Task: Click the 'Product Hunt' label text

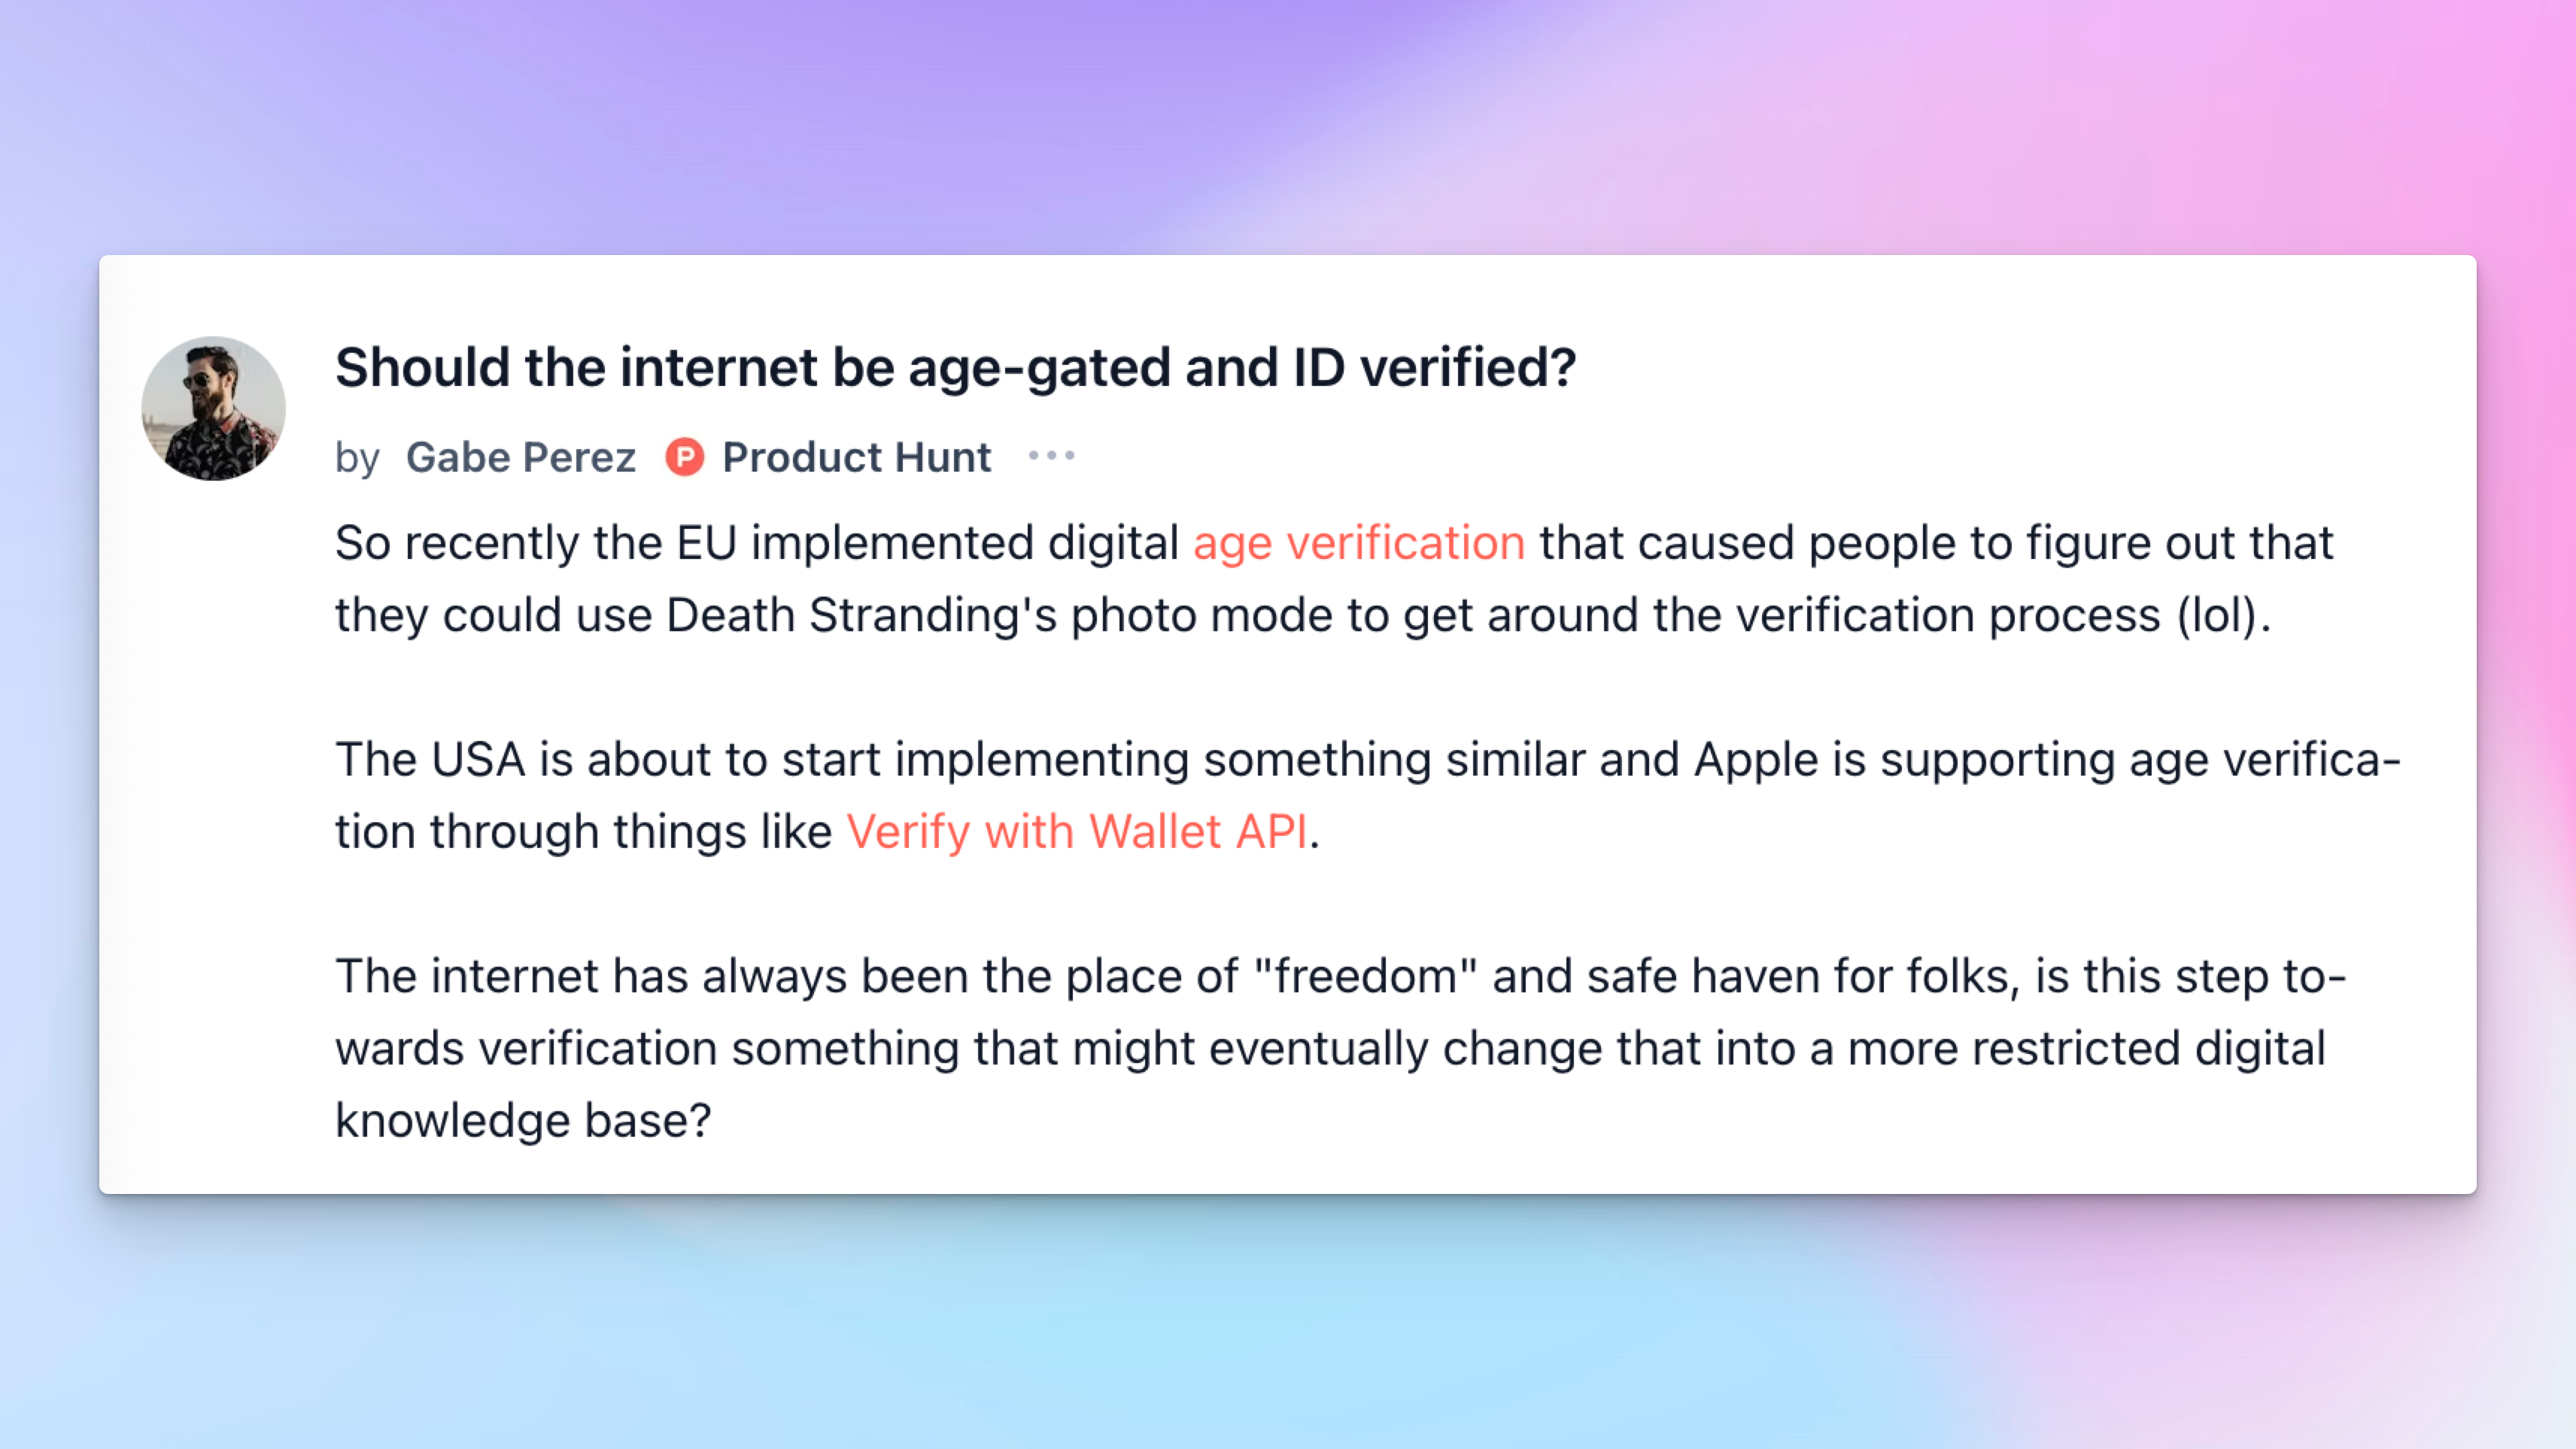Action: pos(857,457)
